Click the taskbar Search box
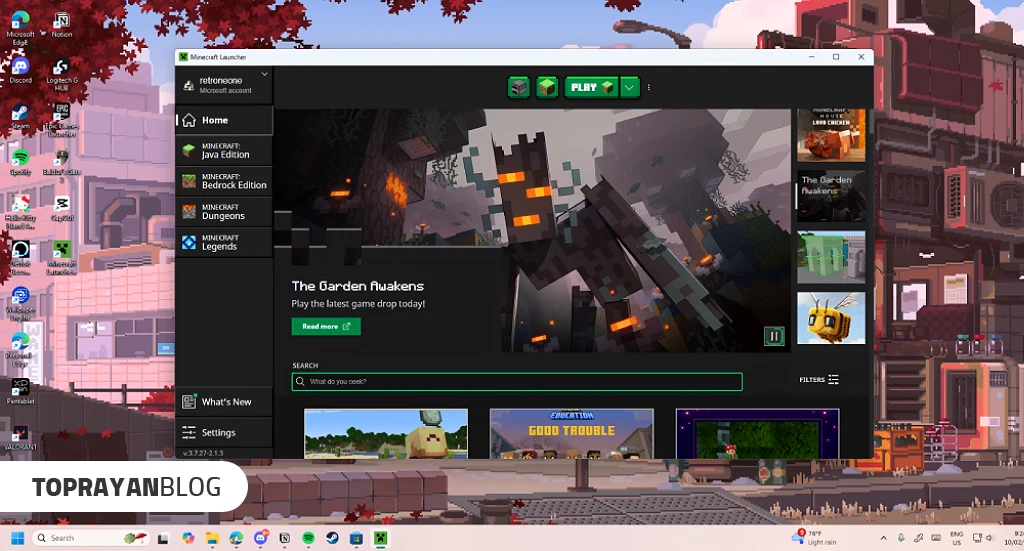1024x551 pixels. coord(91,538)
